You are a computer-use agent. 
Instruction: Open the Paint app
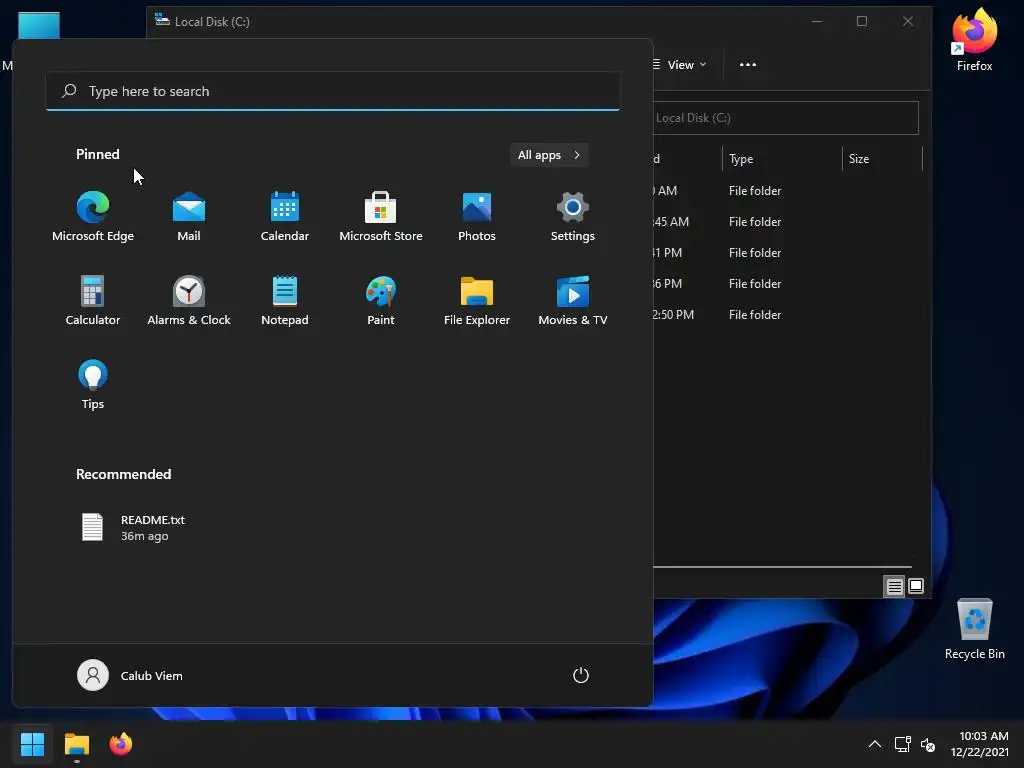[x=381, y=300]
